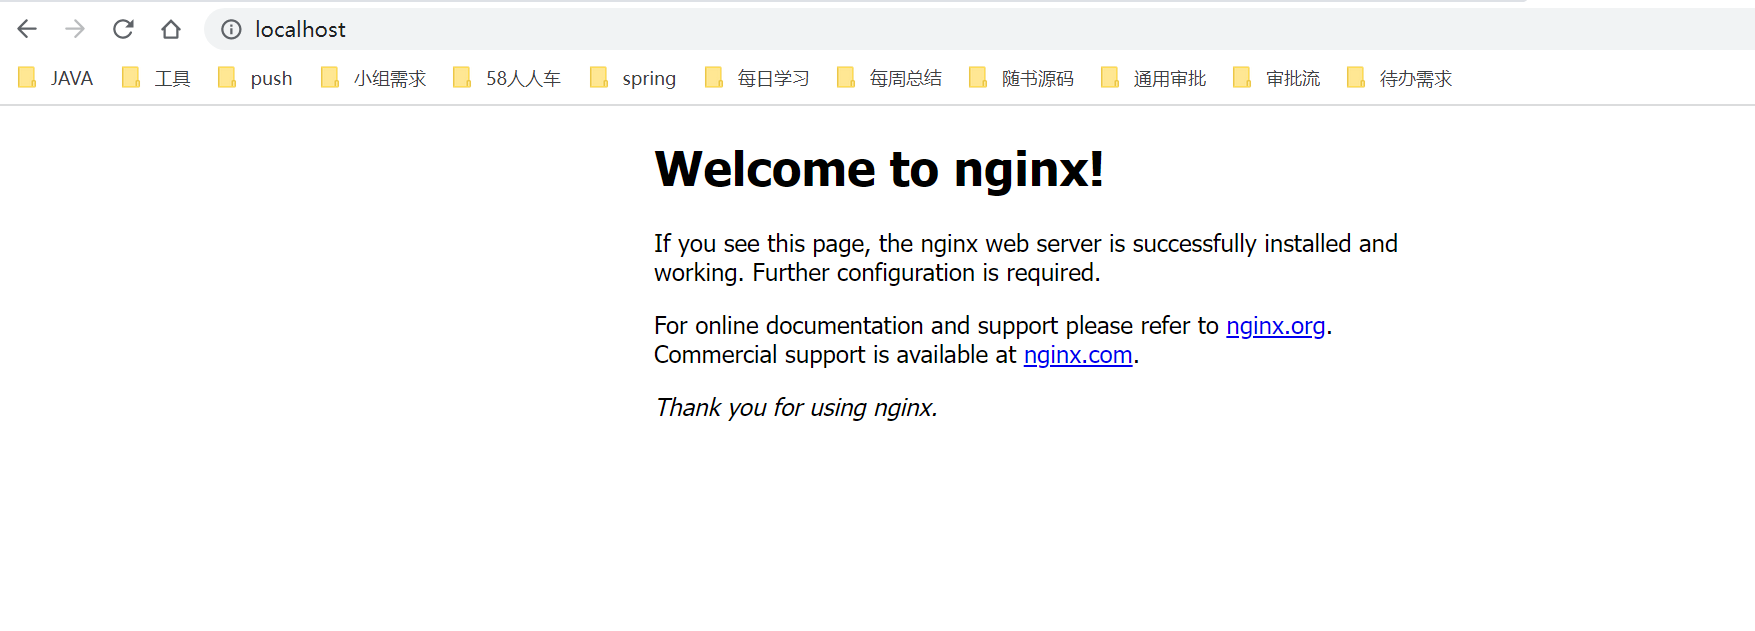Open the 每日学习 bookmark folder
This screenshot has width=1755, height=631.
757,78
